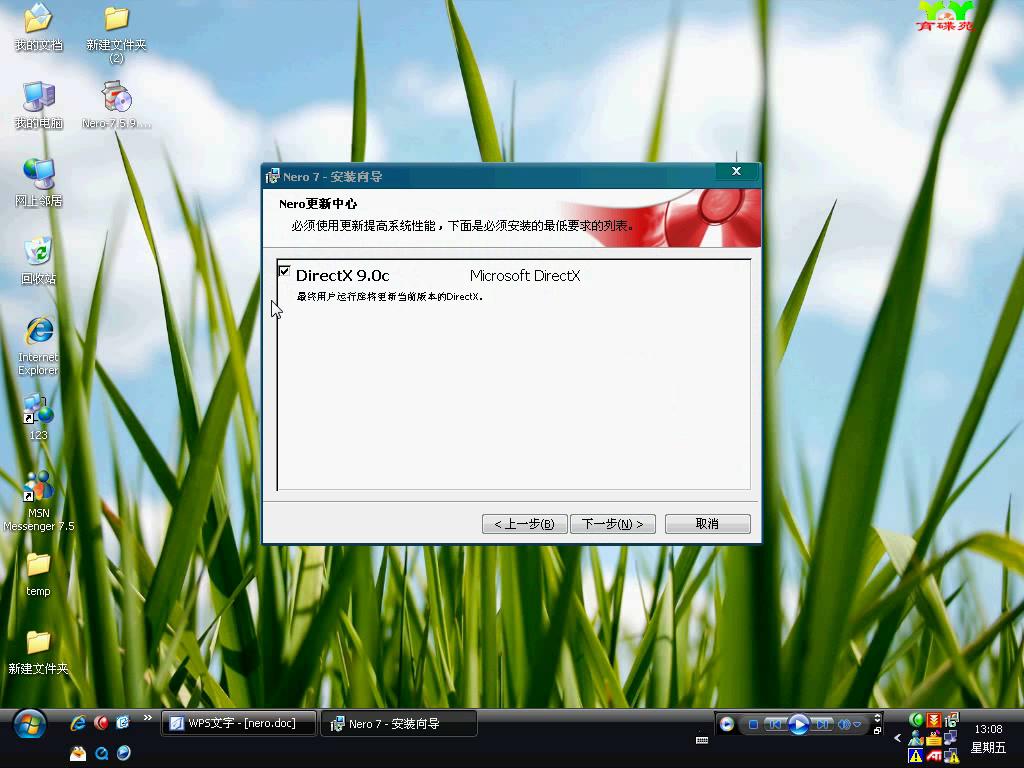Click the Windows Media Player deskband logo
Image resolution: width=1024 pixels, height=768 pixels.
[x=726, y=724]
